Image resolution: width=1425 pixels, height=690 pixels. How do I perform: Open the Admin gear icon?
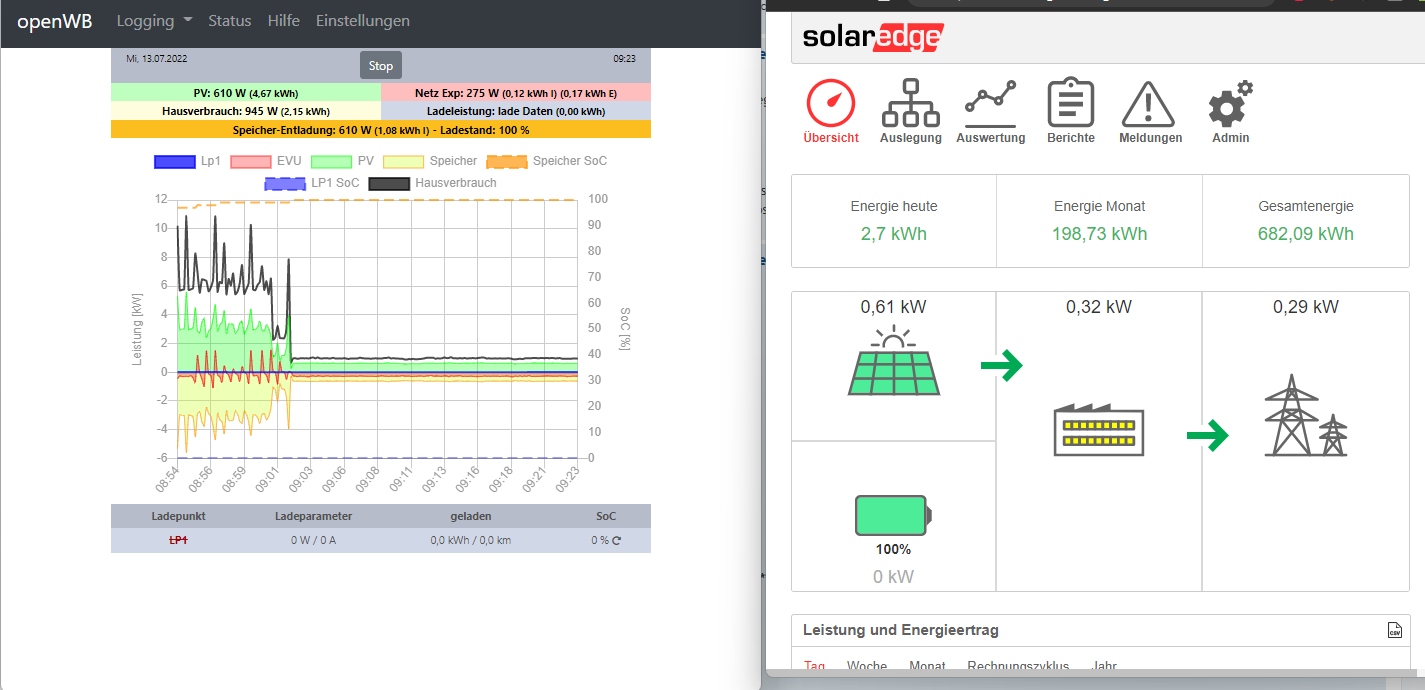point(1230,103)
